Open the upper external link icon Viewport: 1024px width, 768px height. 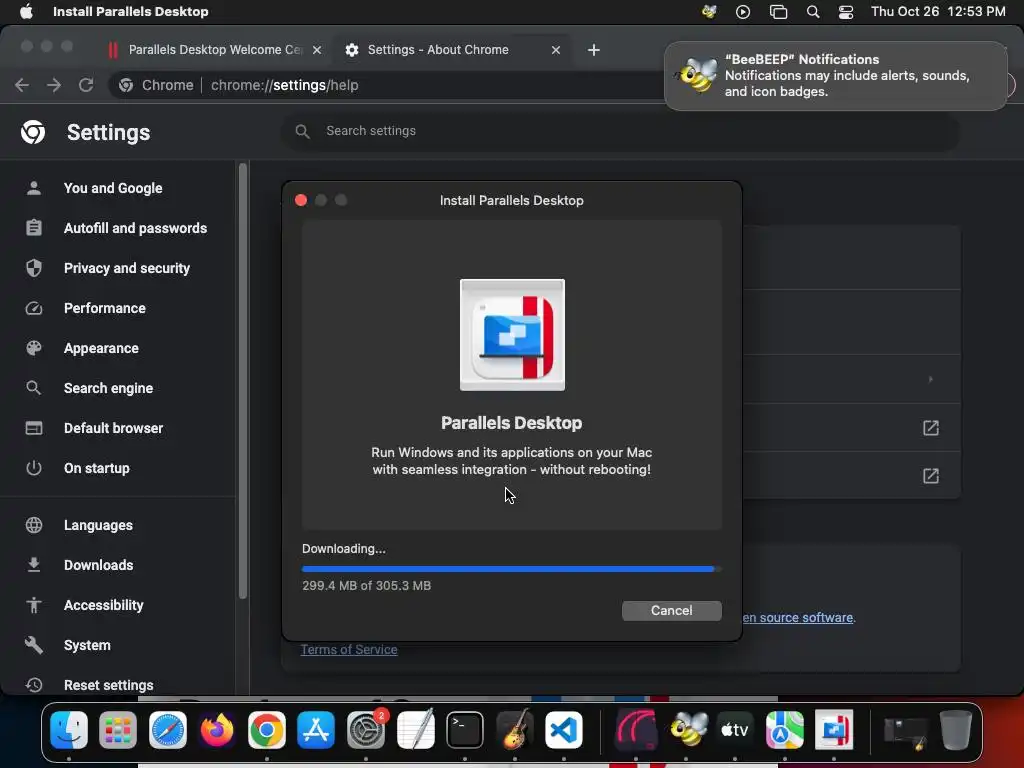click(931, 428)
